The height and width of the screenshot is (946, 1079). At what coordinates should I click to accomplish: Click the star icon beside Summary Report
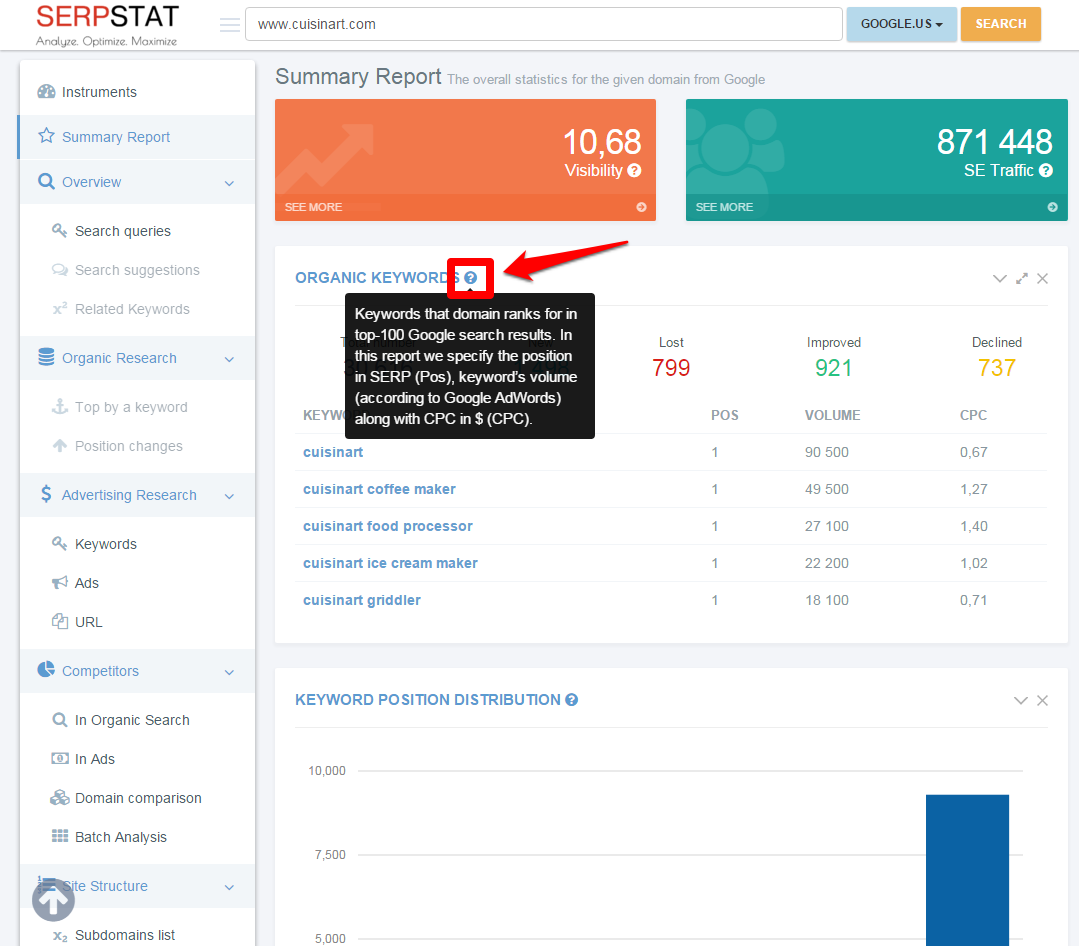[x=47, y=137]
